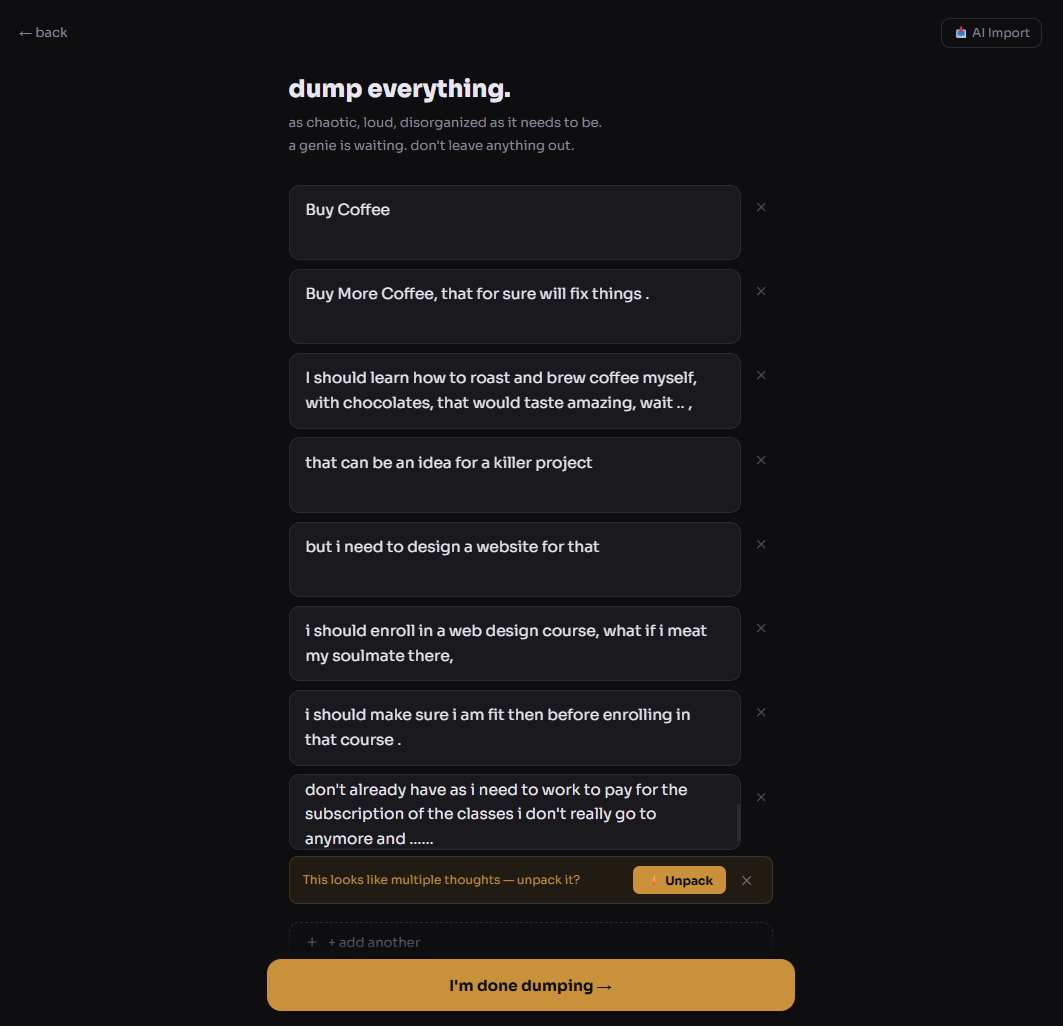The height and width of the screenshot is (1026, 1063).
Task: Click the Unpack button
Action: click(679, 880)
